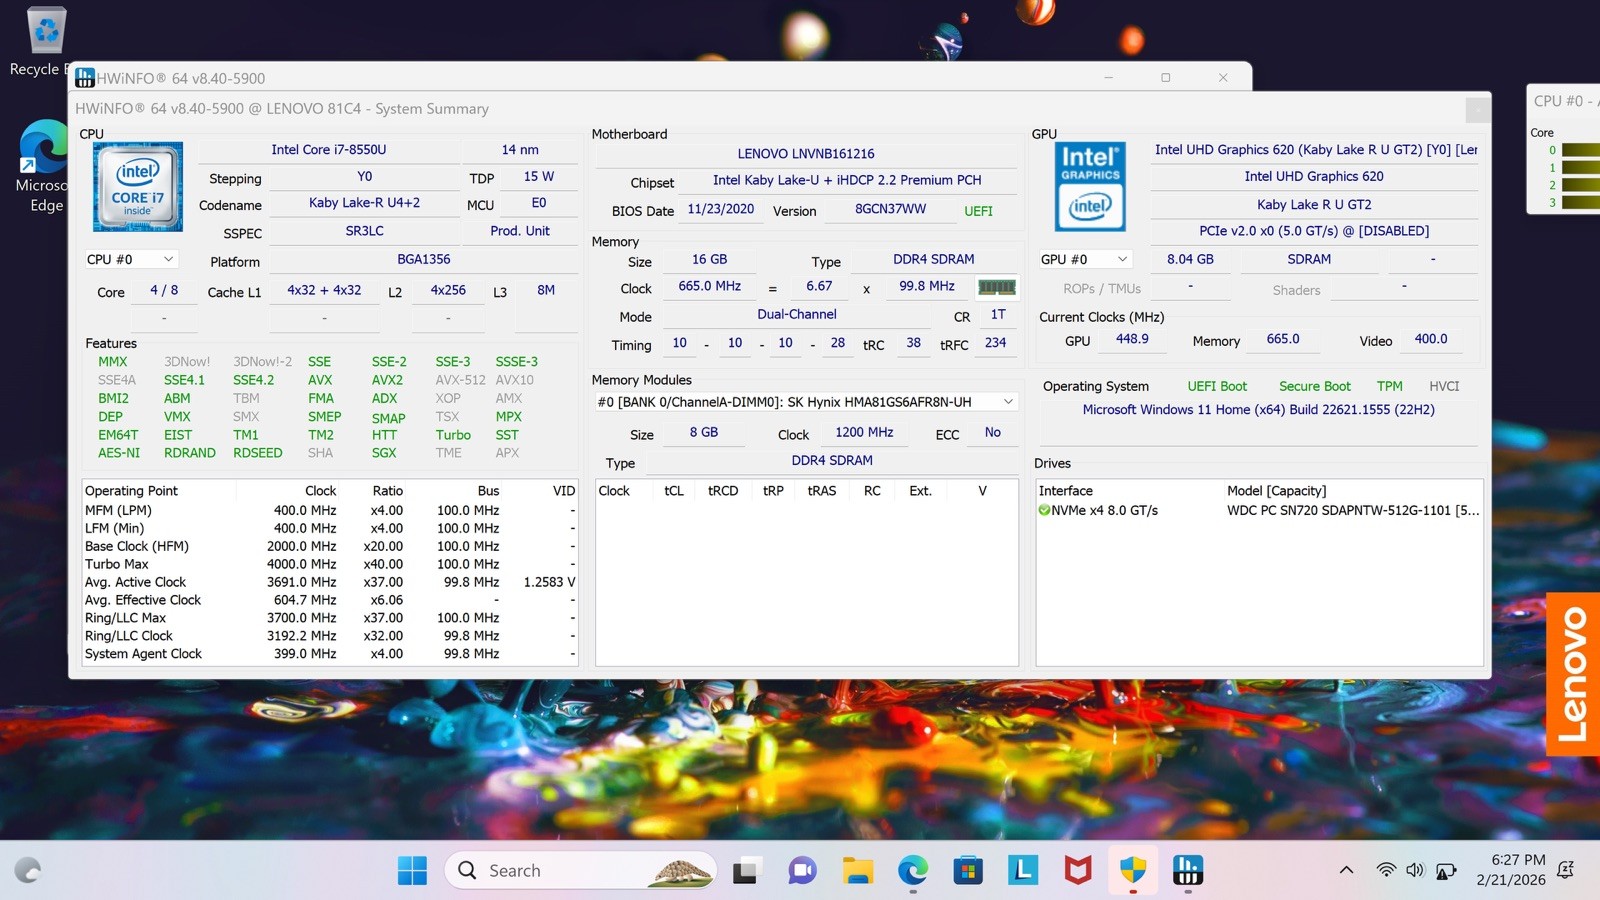
Task: Click the Windows 11 Home build text
Action: [1258, 410]
